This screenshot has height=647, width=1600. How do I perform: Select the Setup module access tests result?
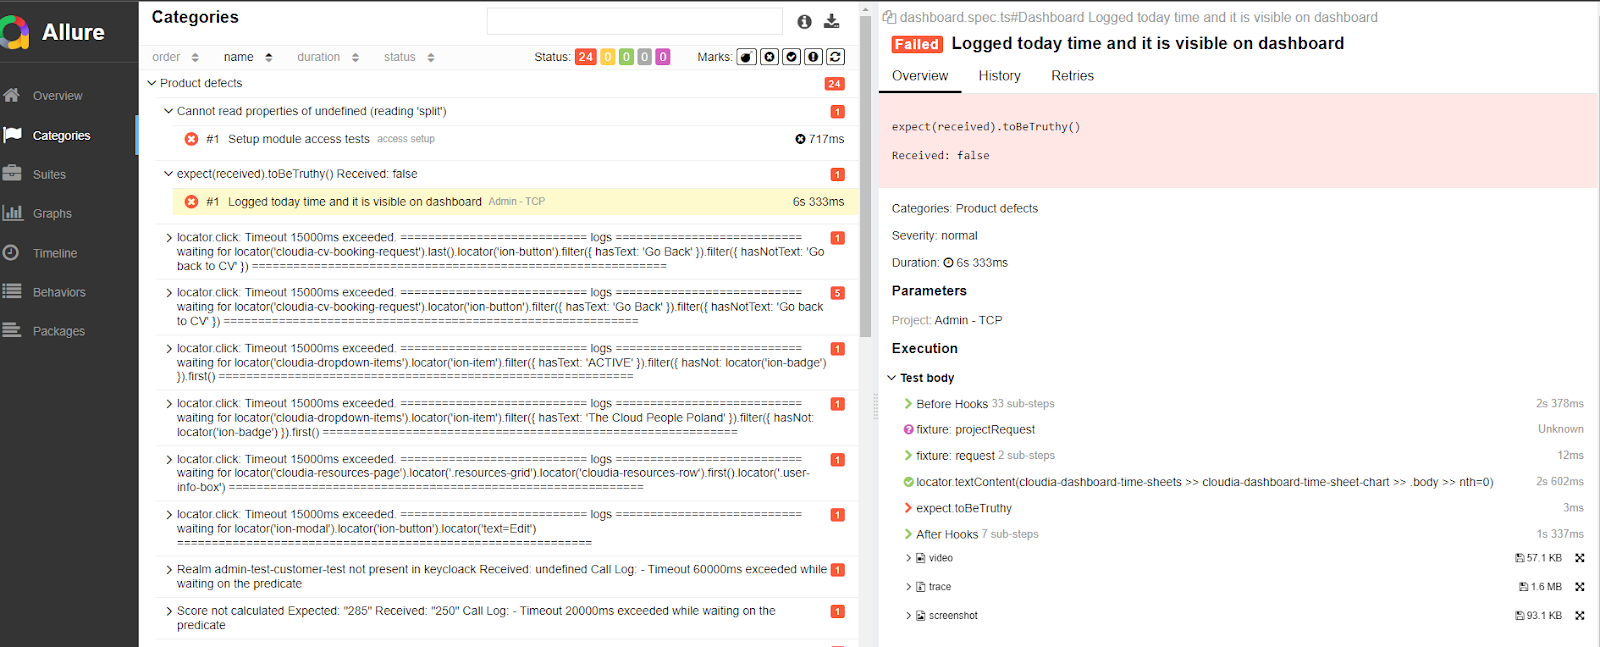click(x=299, y=139)
